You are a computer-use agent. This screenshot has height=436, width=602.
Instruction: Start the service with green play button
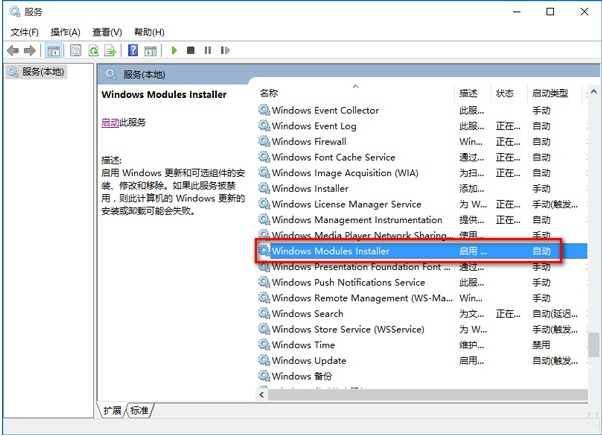coord(174,50)
